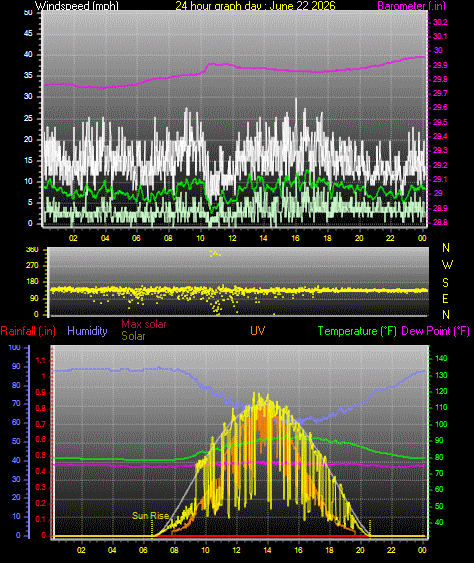Click the 'W' wind direction compass label
474x563 pixels.
coord(447,265)
